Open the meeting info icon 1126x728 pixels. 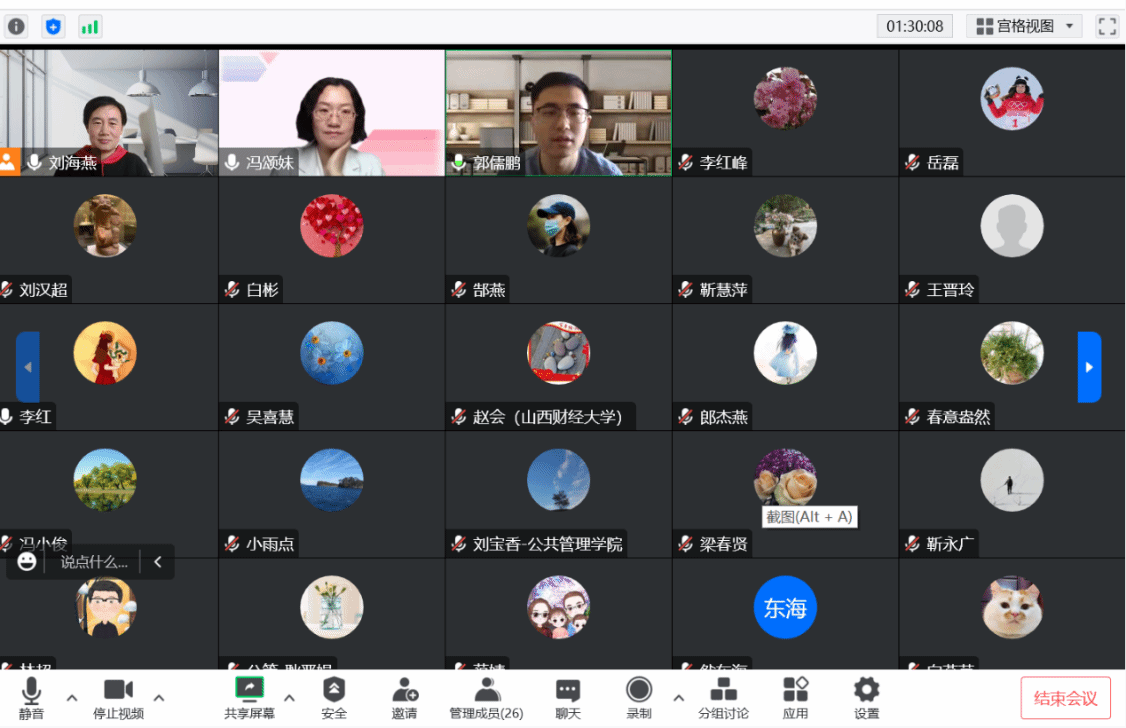(16, 26)
